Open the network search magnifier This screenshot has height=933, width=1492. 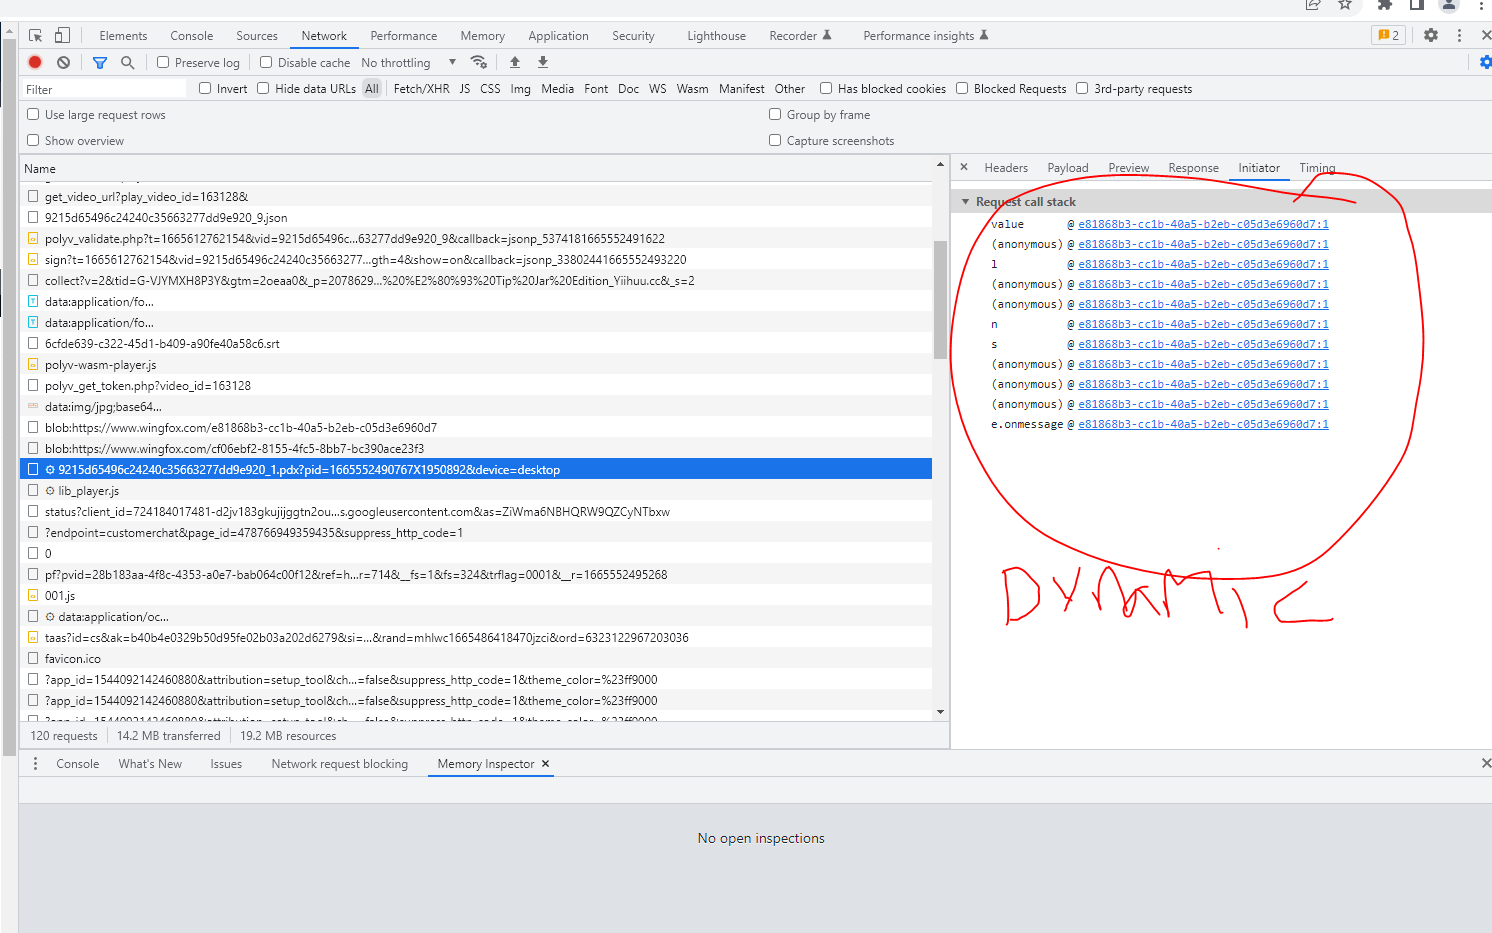[x=128, y=62]
